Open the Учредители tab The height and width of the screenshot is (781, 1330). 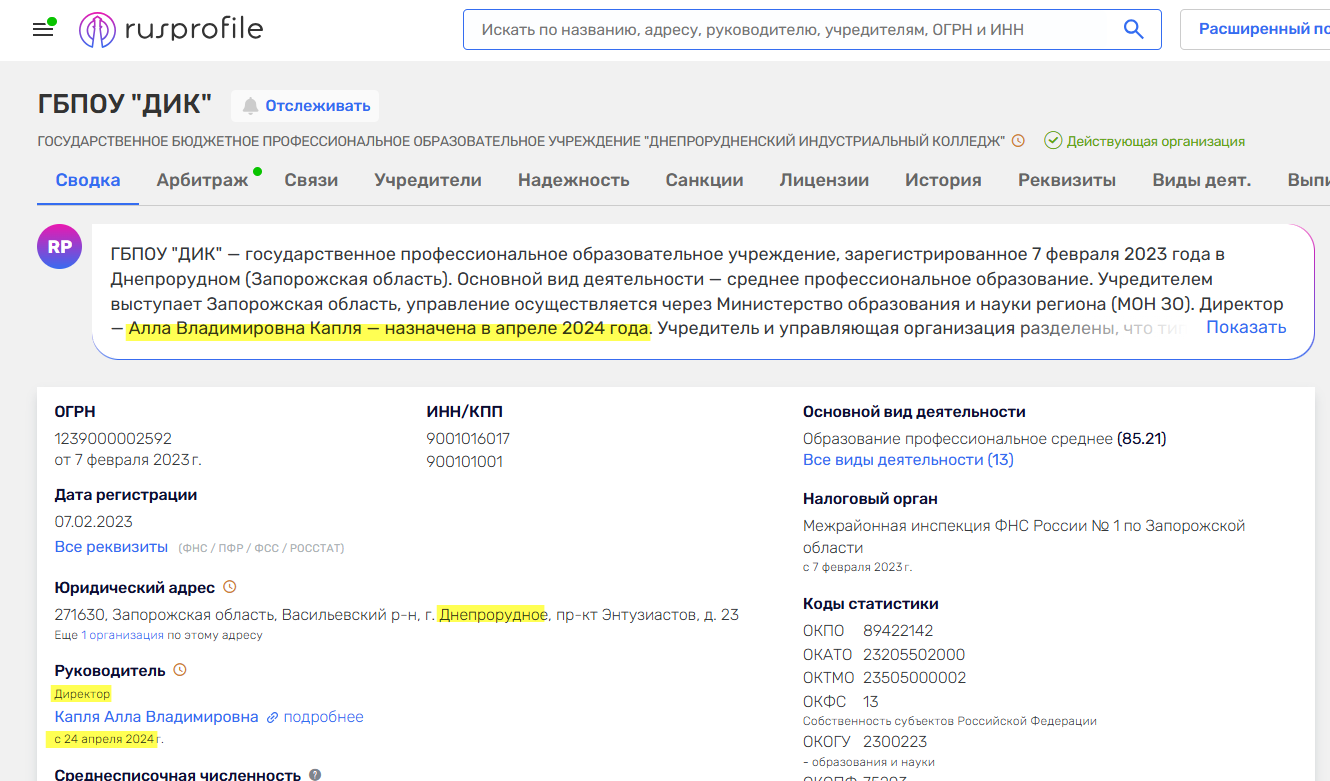point(427,181)
